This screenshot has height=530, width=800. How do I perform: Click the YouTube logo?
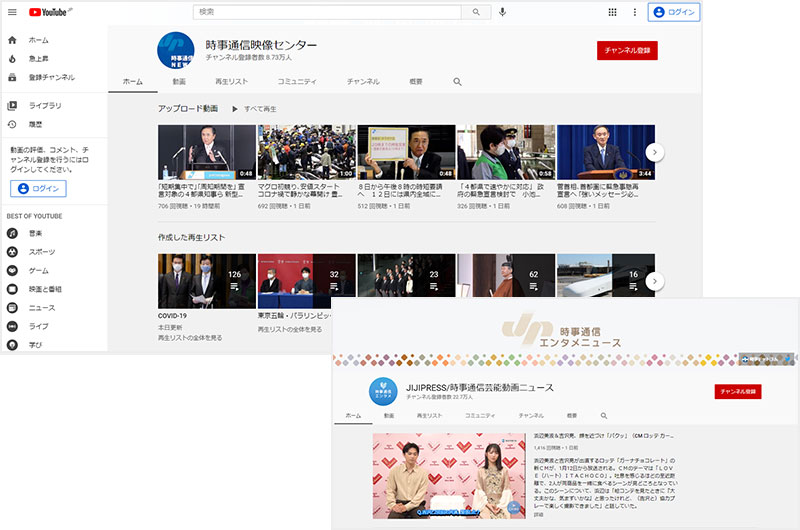48,12
